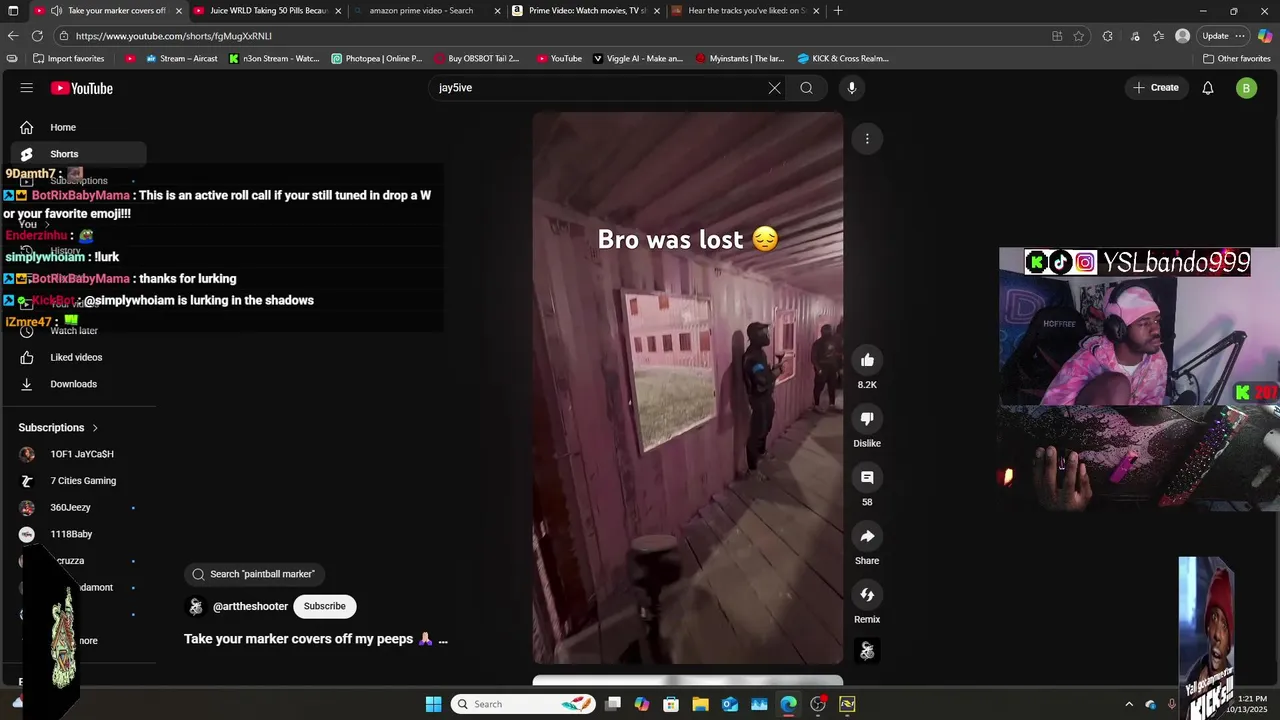Open Microsoft Edge in the taskbar

[x=789, y=704]
